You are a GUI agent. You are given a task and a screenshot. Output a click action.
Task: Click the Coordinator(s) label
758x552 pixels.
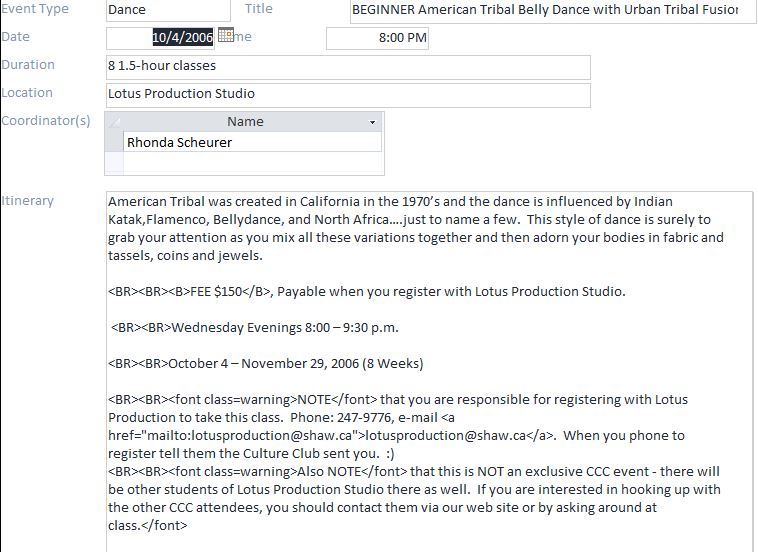click(46, 121)
